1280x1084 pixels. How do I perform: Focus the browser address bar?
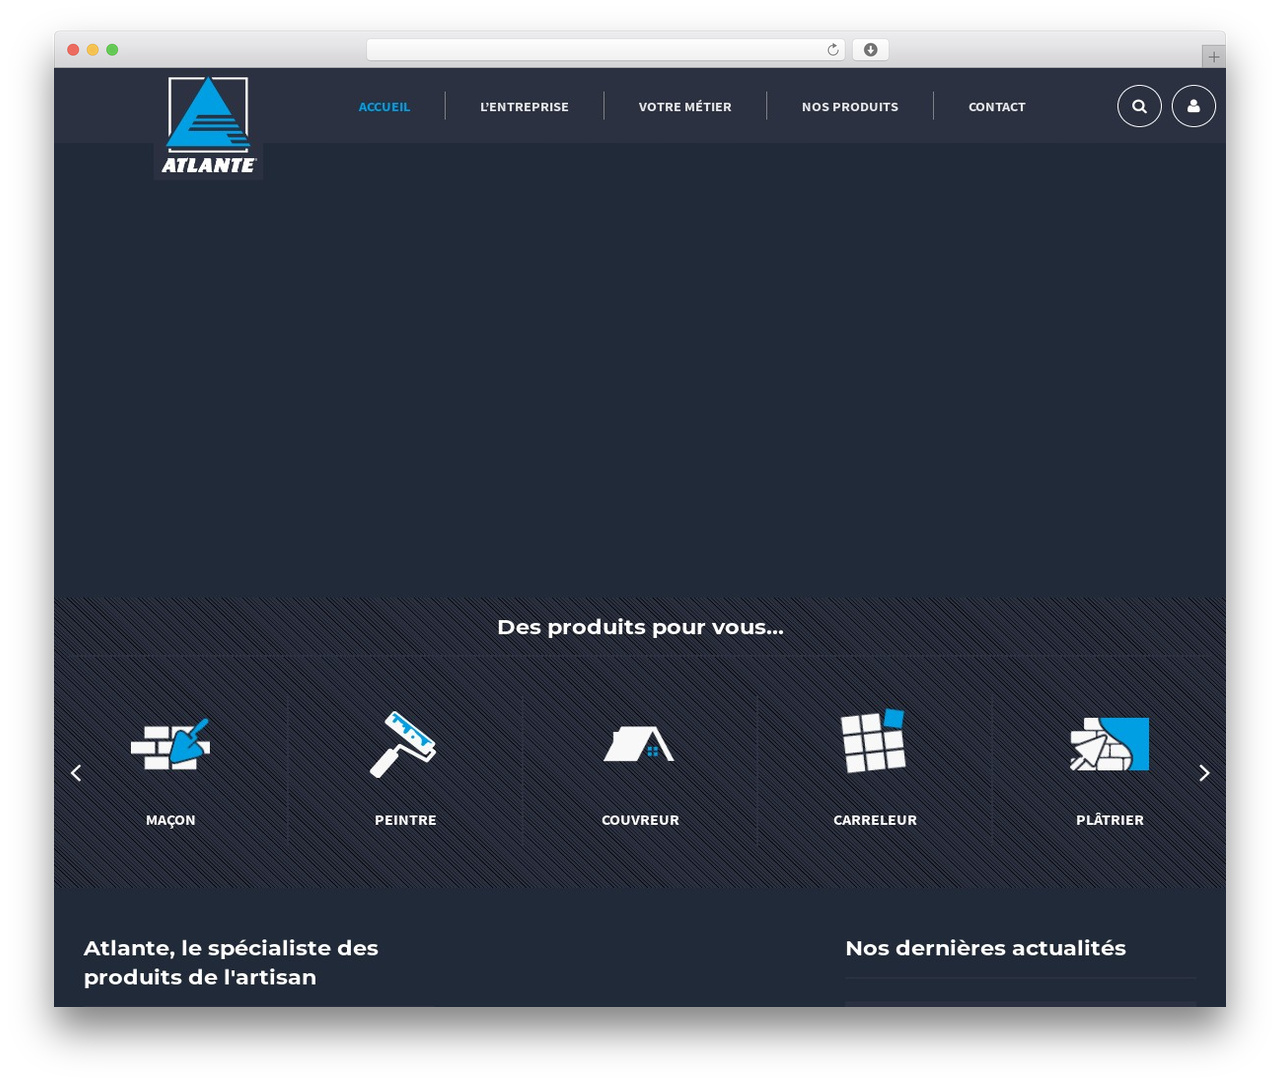click(606, 50)
